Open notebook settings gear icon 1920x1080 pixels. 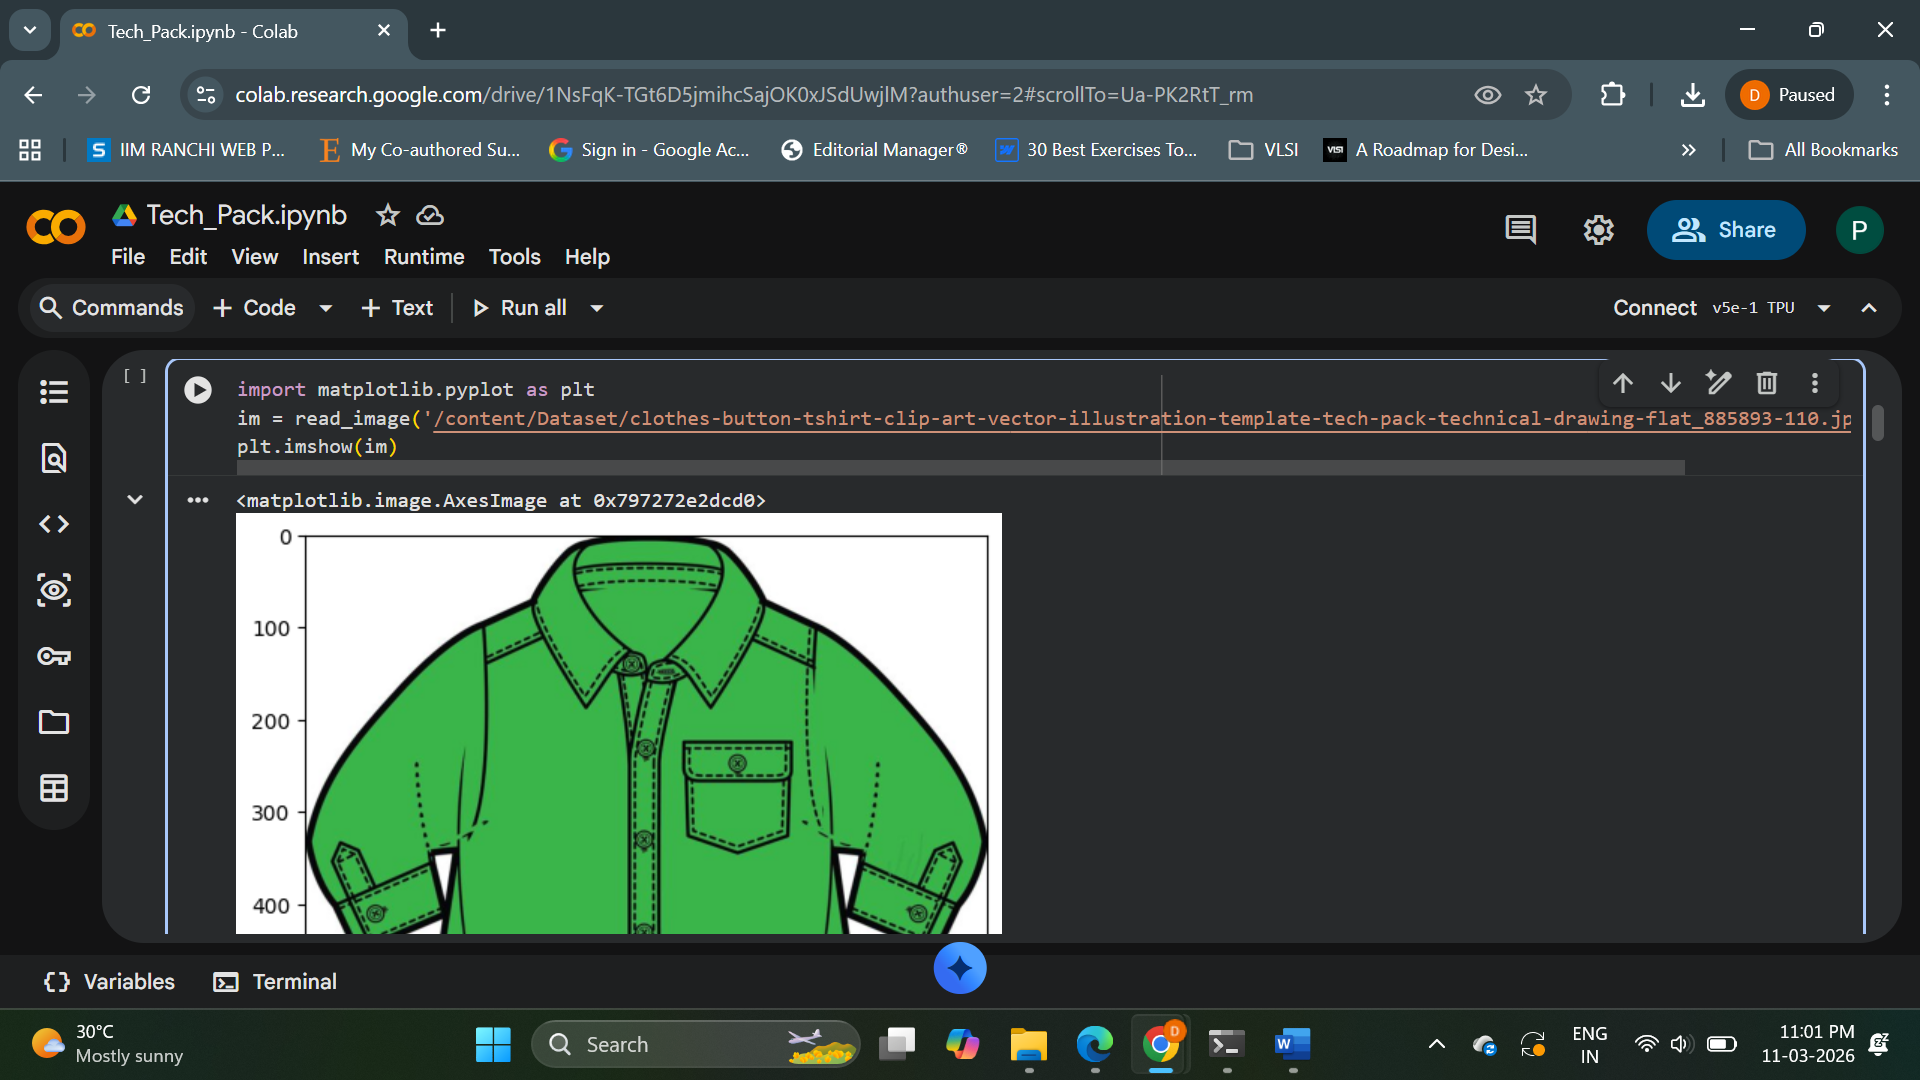[x=1598, y=230]
